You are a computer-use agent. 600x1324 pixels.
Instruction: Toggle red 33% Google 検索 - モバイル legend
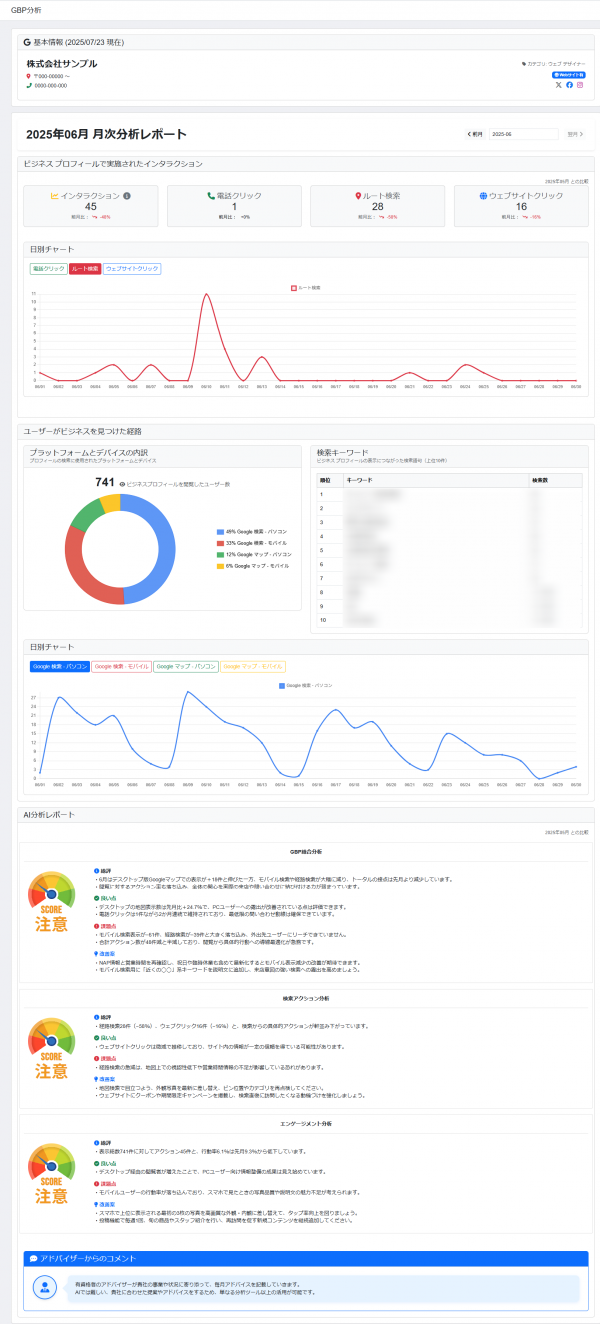click(254, 543)
